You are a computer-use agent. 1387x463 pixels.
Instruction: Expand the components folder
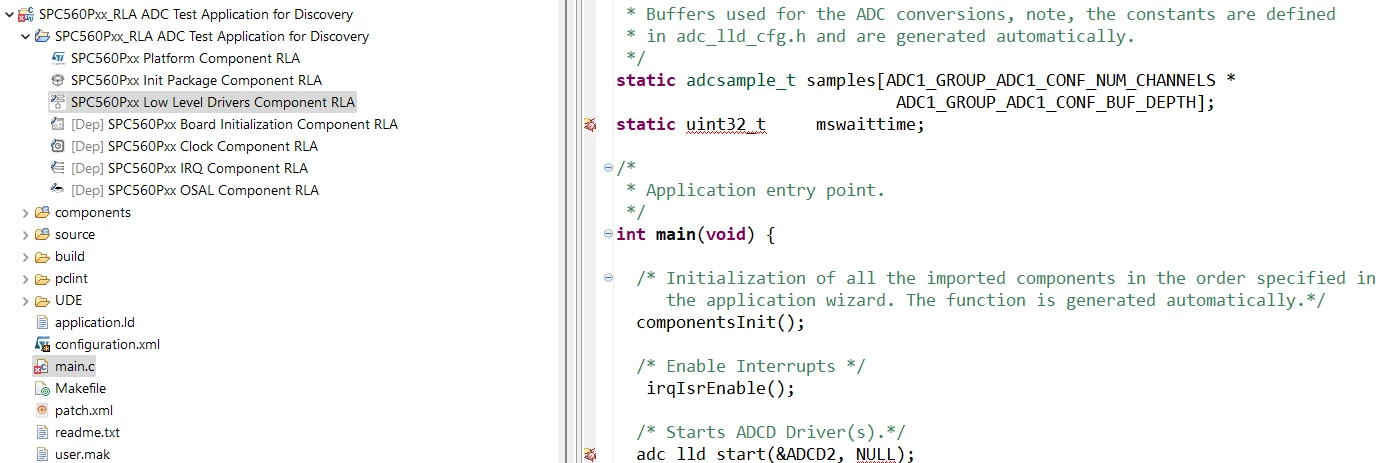click(25, 212)
